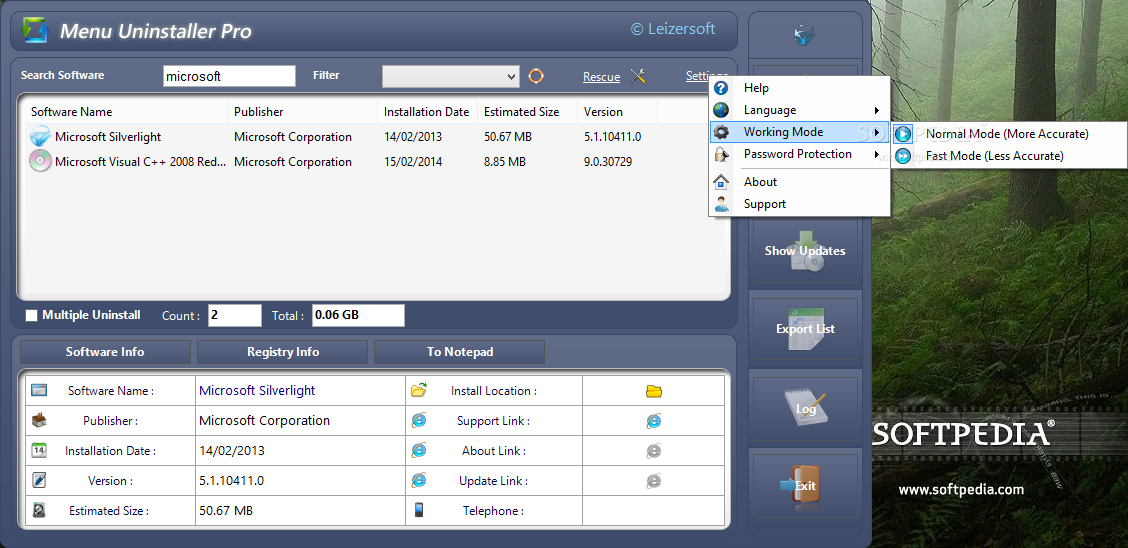The width and height of the screenshot is (1128, 548).
Task: Click the Leizersoft copyright link
Action: click(673, 29)
